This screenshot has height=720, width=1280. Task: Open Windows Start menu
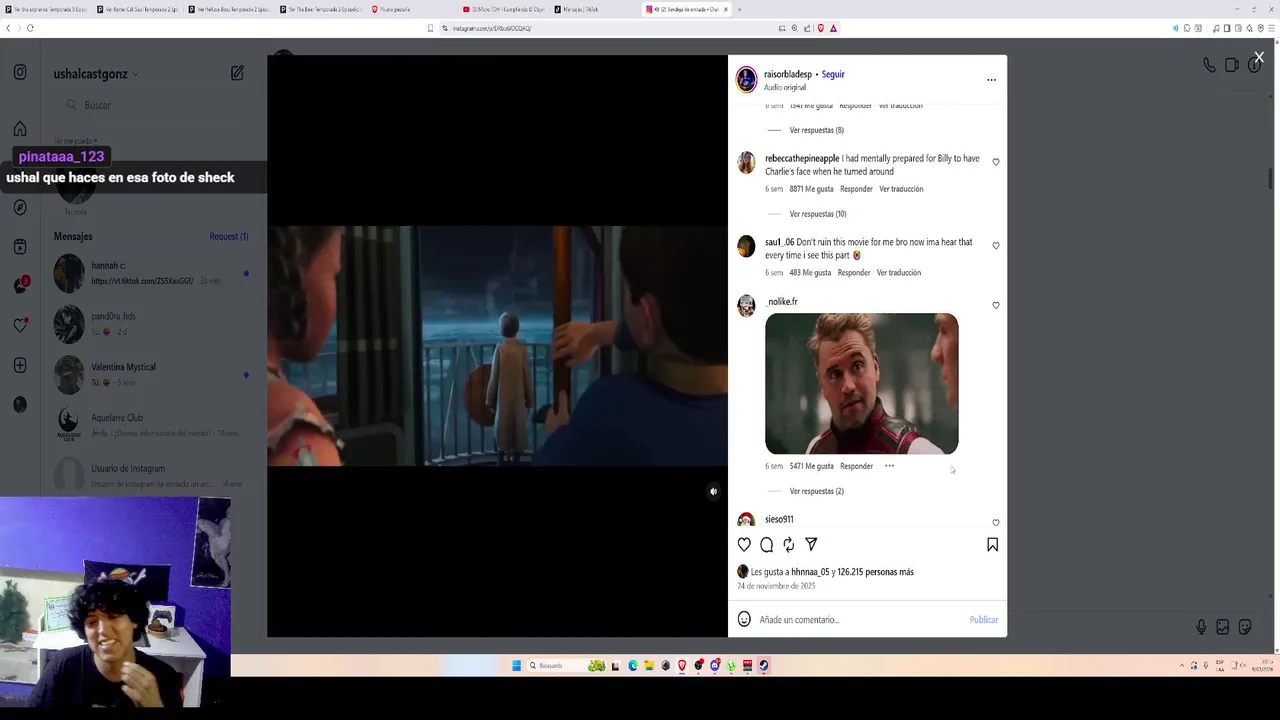pos(517,665)
